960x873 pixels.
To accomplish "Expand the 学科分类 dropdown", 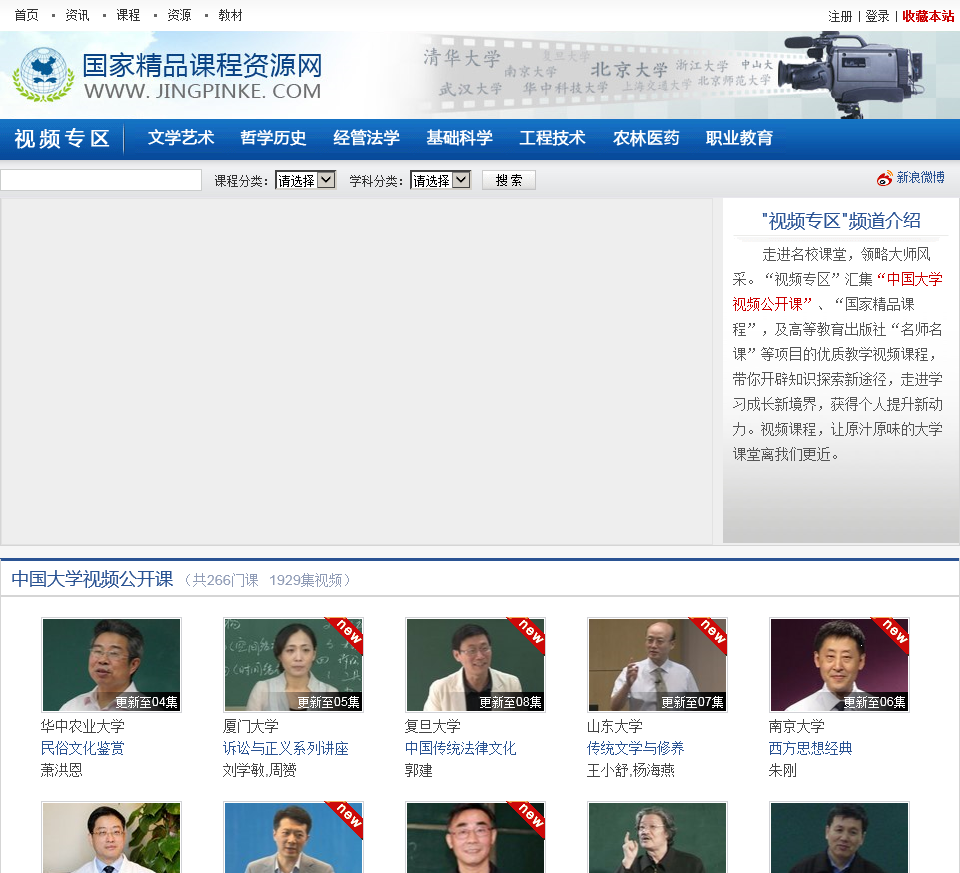I will click(x=440, y=180).
